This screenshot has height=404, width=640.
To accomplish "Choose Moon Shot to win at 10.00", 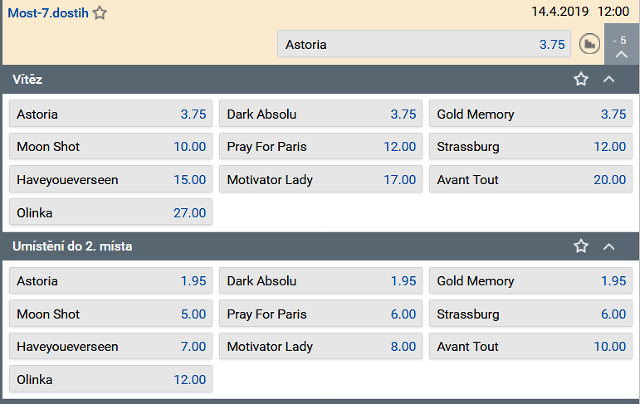I will pyautogui.click(x=111, y=146).
